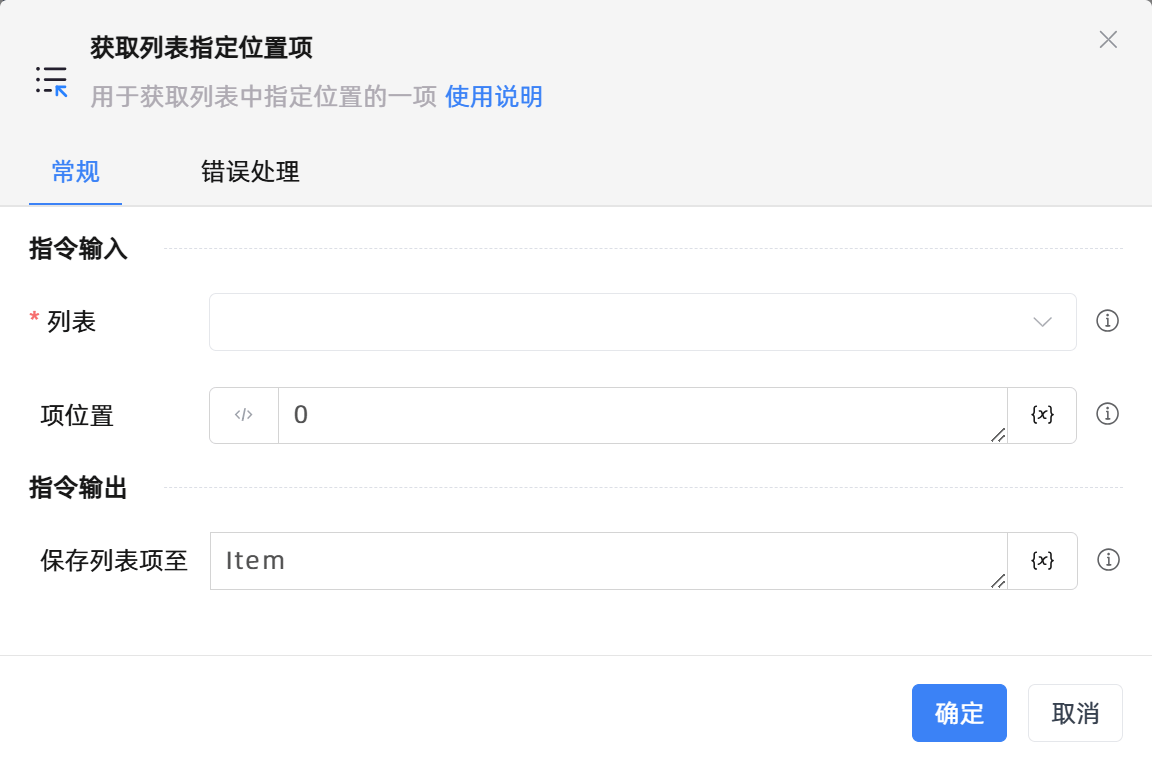Open the 使用说明 help link
This screenshot has width=1152, height=770.
coord(493,97)
